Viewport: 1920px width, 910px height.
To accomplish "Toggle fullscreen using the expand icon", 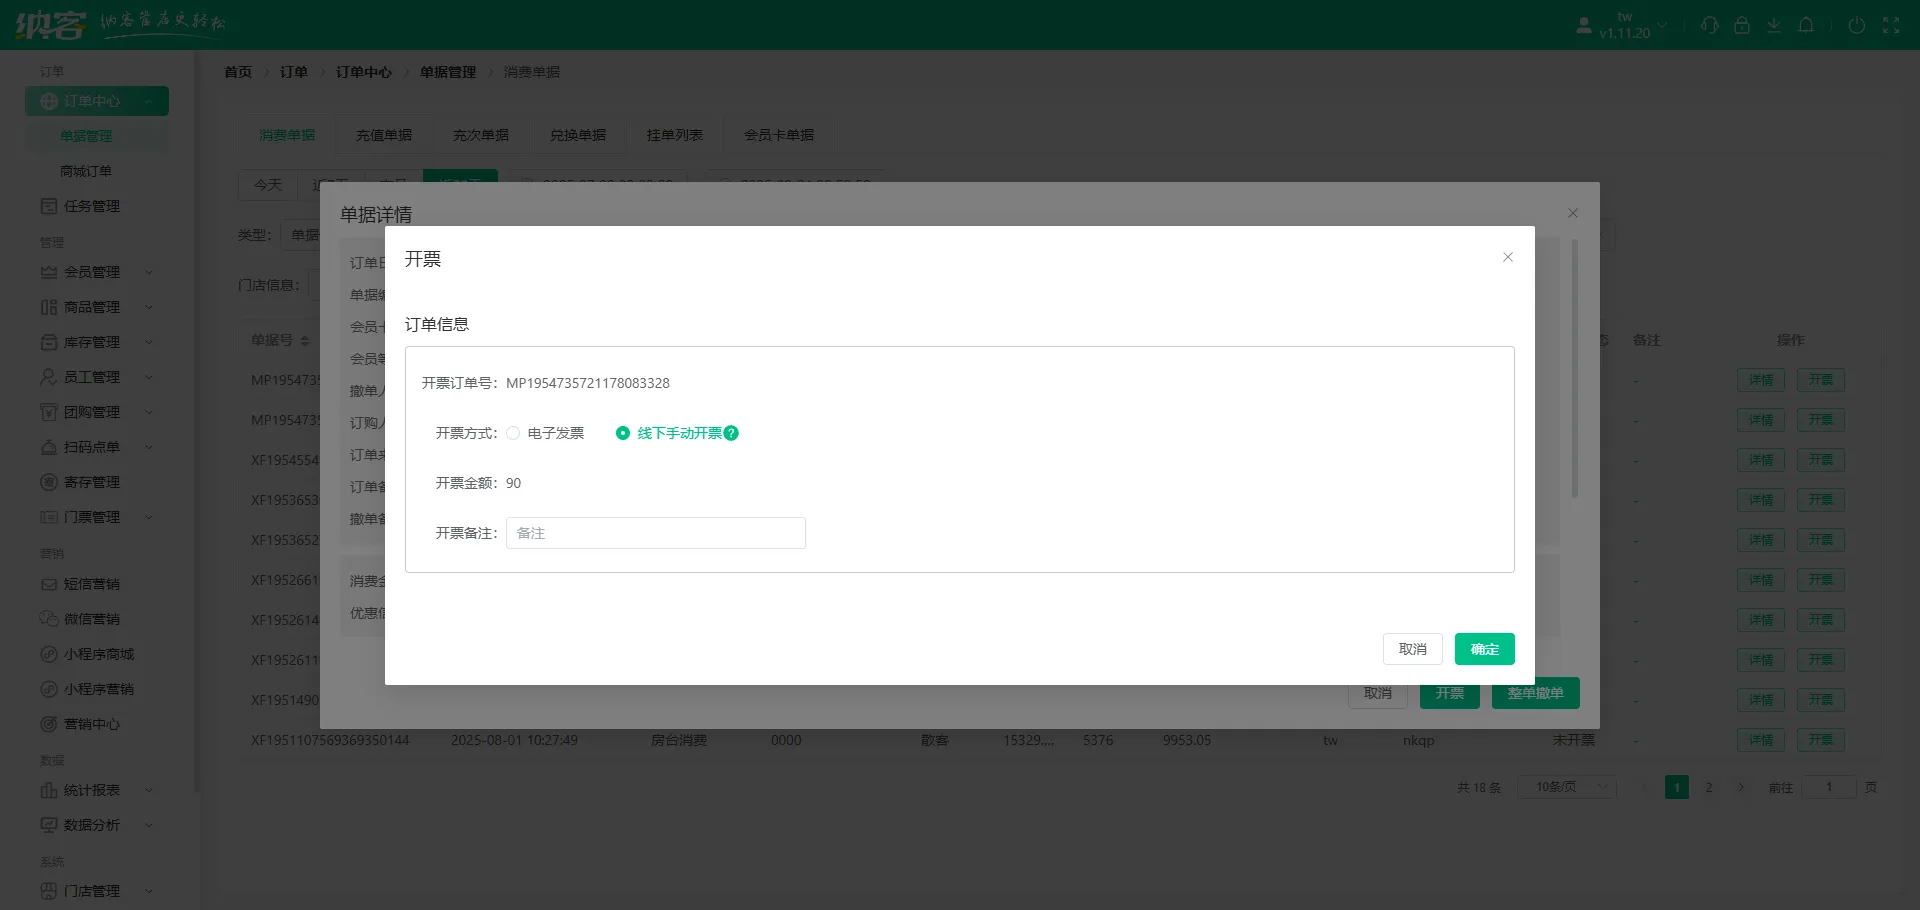I will point(1891,26).
